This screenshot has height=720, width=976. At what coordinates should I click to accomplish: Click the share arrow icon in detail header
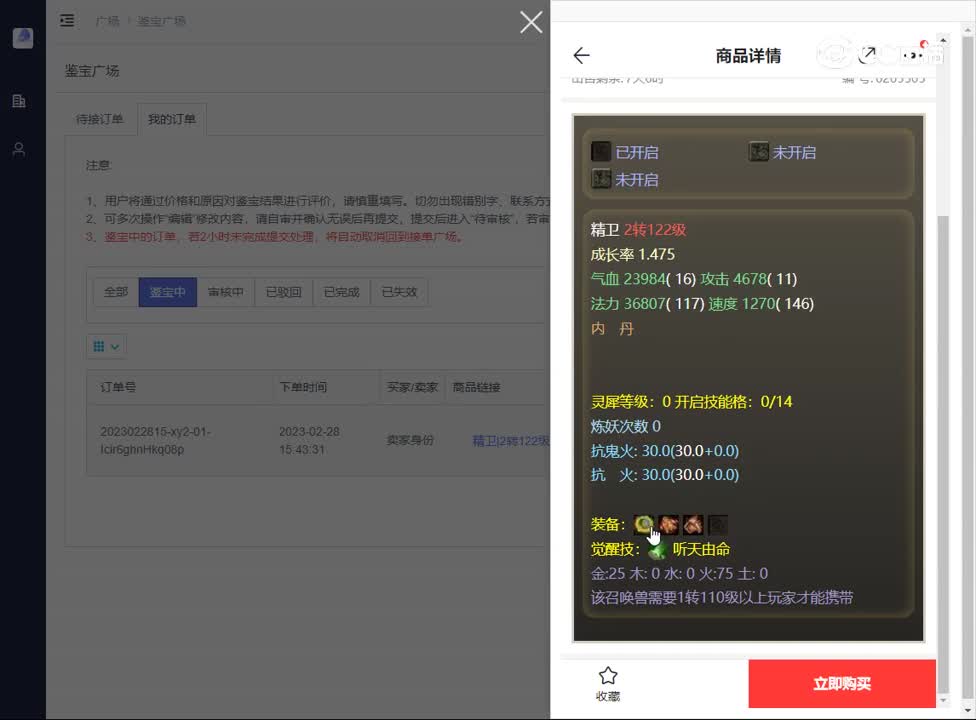point(867,55)
